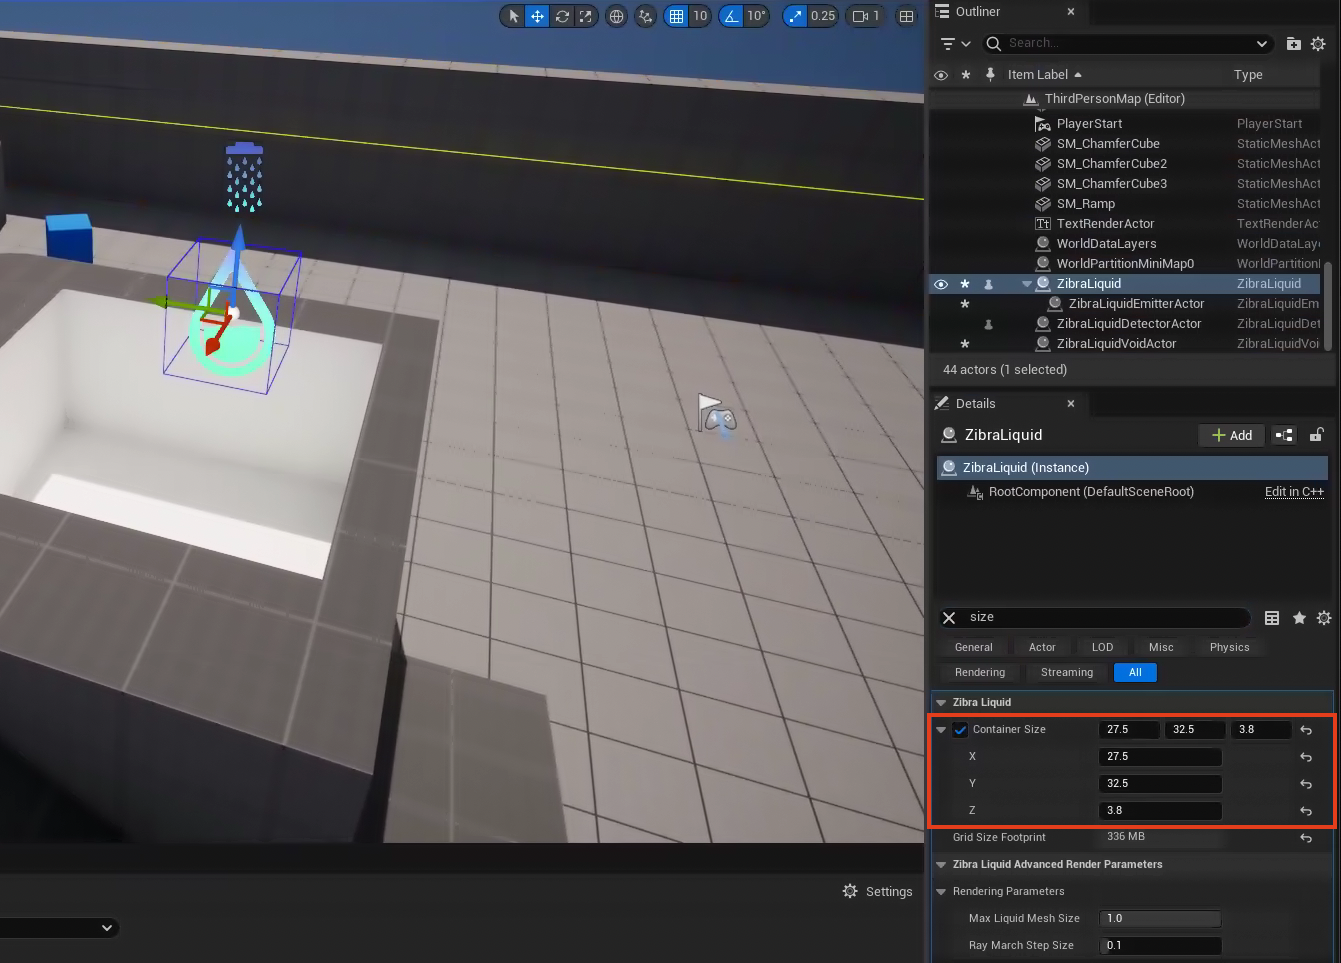Image resolution: width=1341 pixels, height=963 pixels.
Task: Select ZibraLiquidDetectorActor in the Outliner
Action: (x=1129, y=324)
